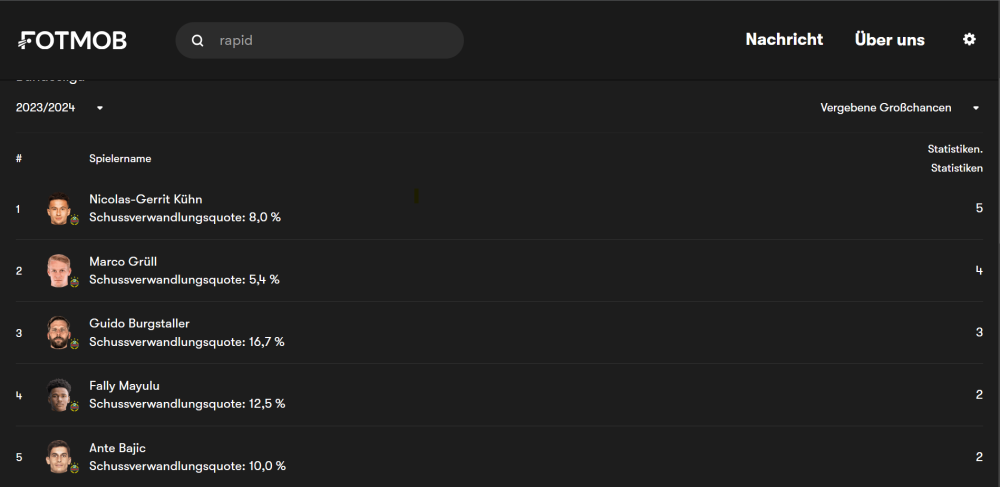Screen dimensions: 1000x487
Task: Open the Über uns menu item
Action: pos(889,40)
